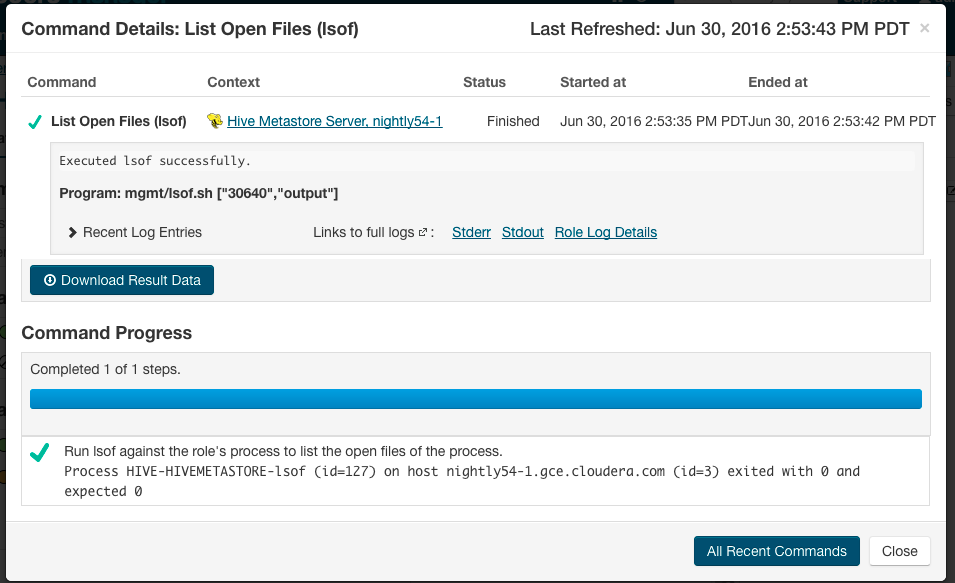Screen dimensions: 955x583
Task: Click the Command column header
Action: point(62,82)
